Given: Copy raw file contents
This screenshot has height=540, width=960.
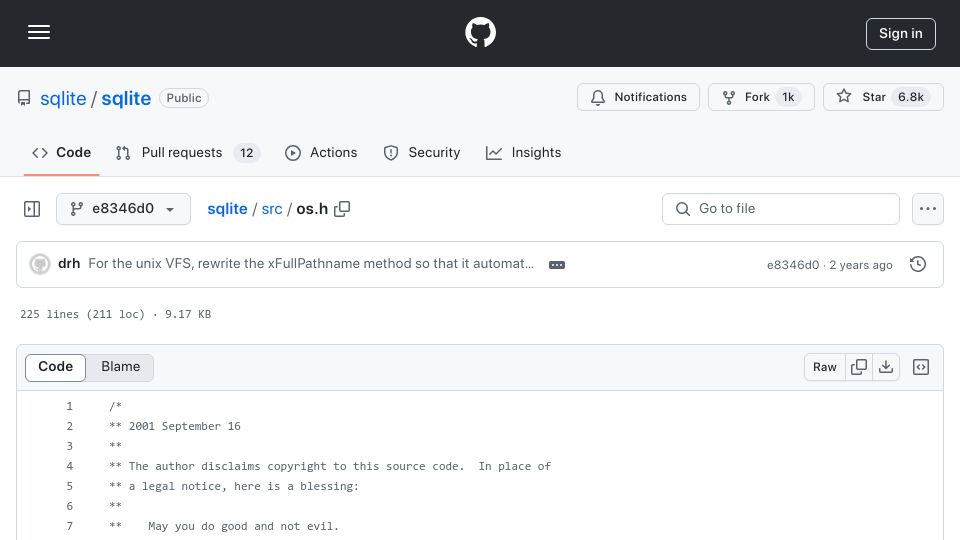Looking at the screenshot, I should click(x=859, y=367).
